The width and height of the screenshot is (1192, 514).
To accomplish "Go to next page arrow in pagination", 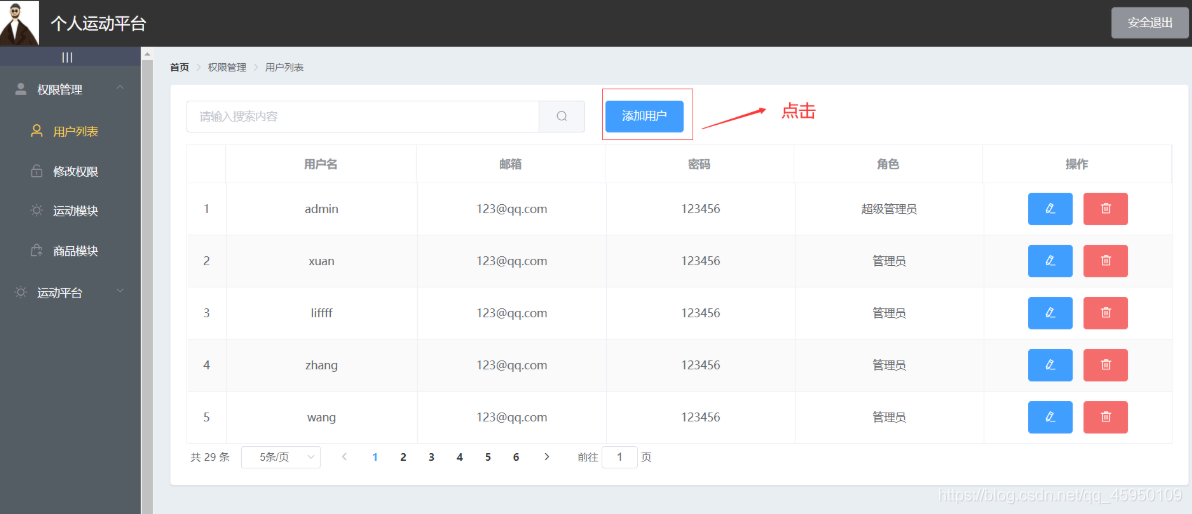I will point(546,457).
